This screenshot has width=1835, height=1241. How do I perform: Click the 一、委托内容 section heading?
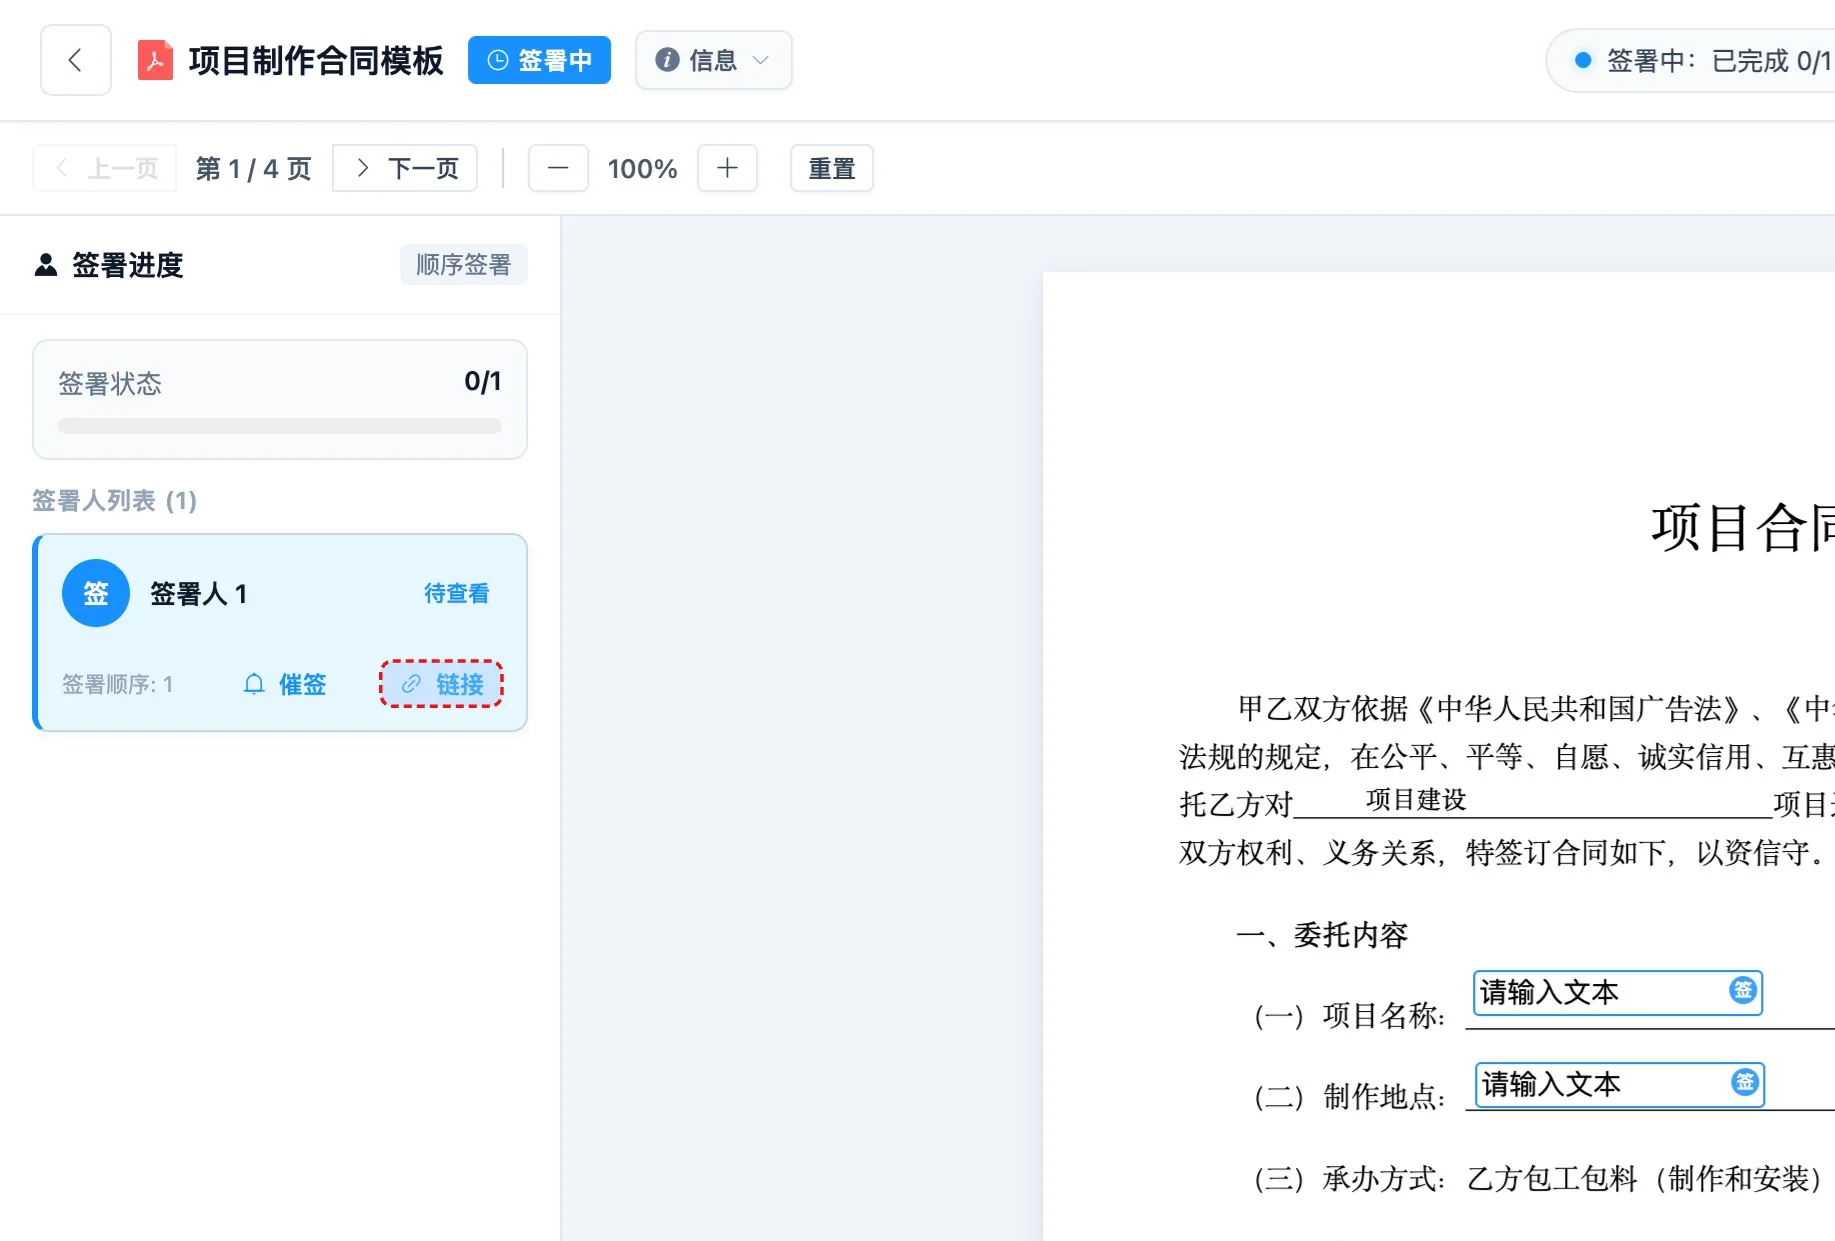tap(1322, 935)
